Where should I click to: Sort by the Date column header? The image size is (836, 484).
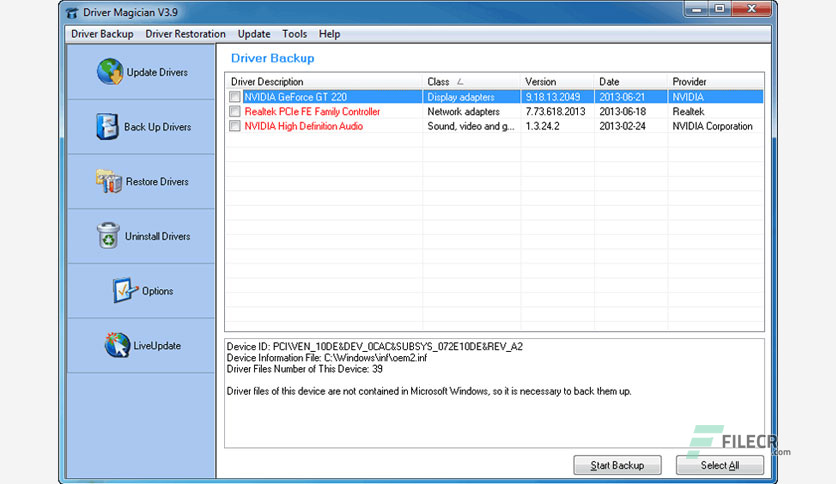[631, 82]
